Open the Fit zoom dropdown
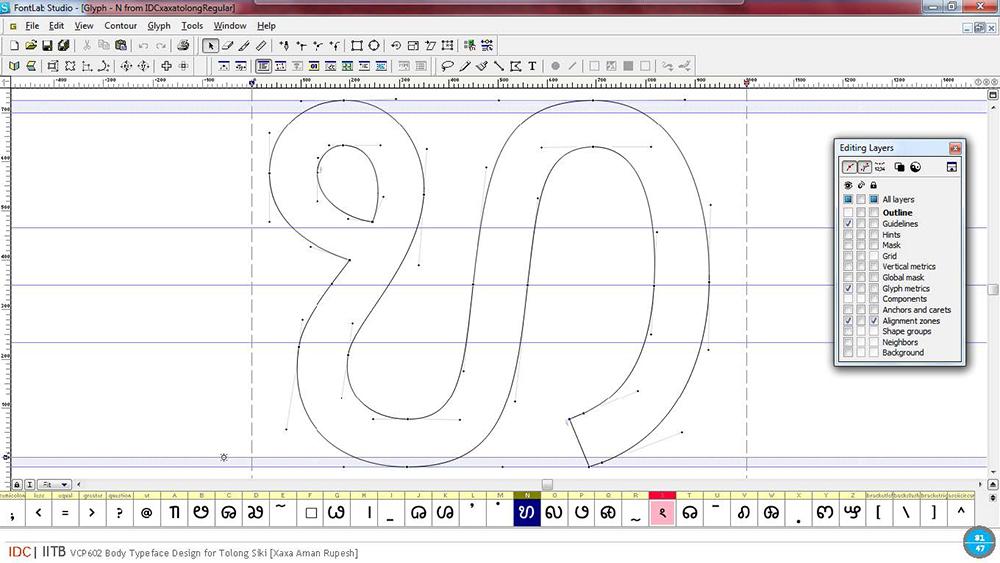 (54, 485)
